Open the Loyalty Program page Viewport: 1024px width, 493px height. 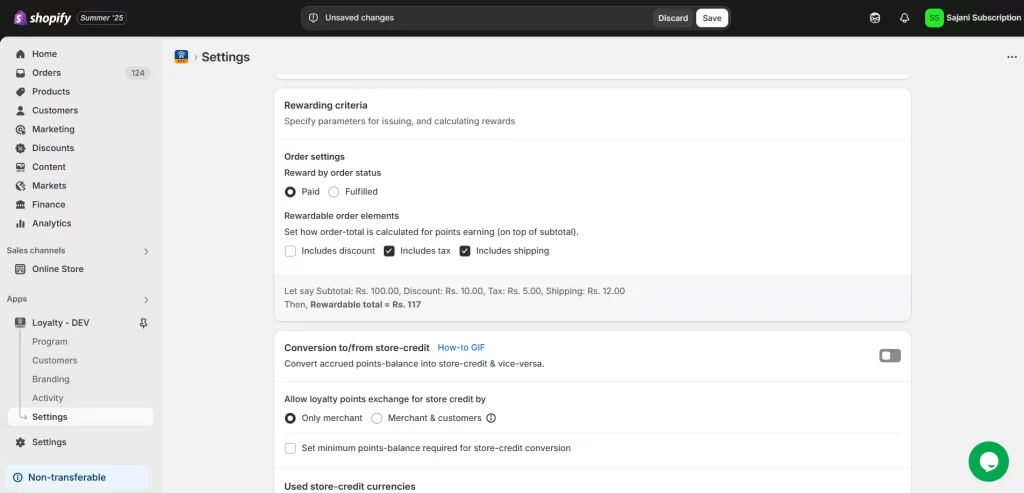point(50,342)
